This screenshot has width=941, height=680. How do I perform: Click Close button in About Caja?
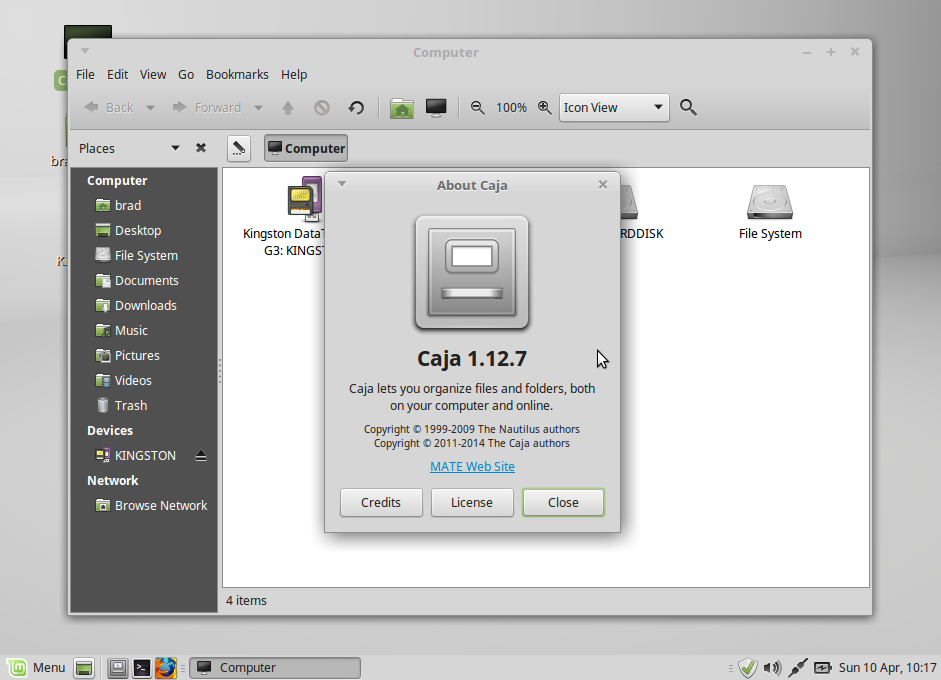point(563,502)
